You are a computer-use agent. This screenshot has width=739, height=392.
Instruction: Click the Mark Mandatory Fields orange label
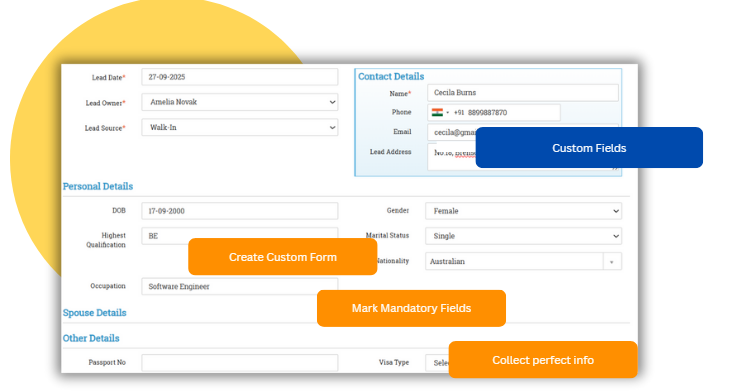(x=411, y=308)
